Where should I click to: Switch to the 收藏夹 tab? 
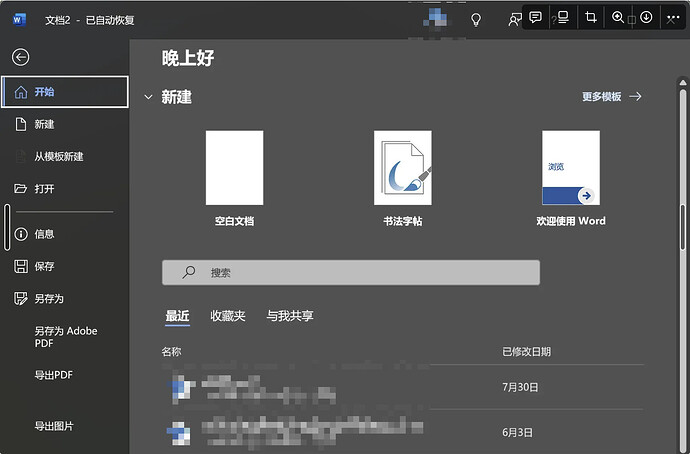pyautogui.click(x=228, y=316)
